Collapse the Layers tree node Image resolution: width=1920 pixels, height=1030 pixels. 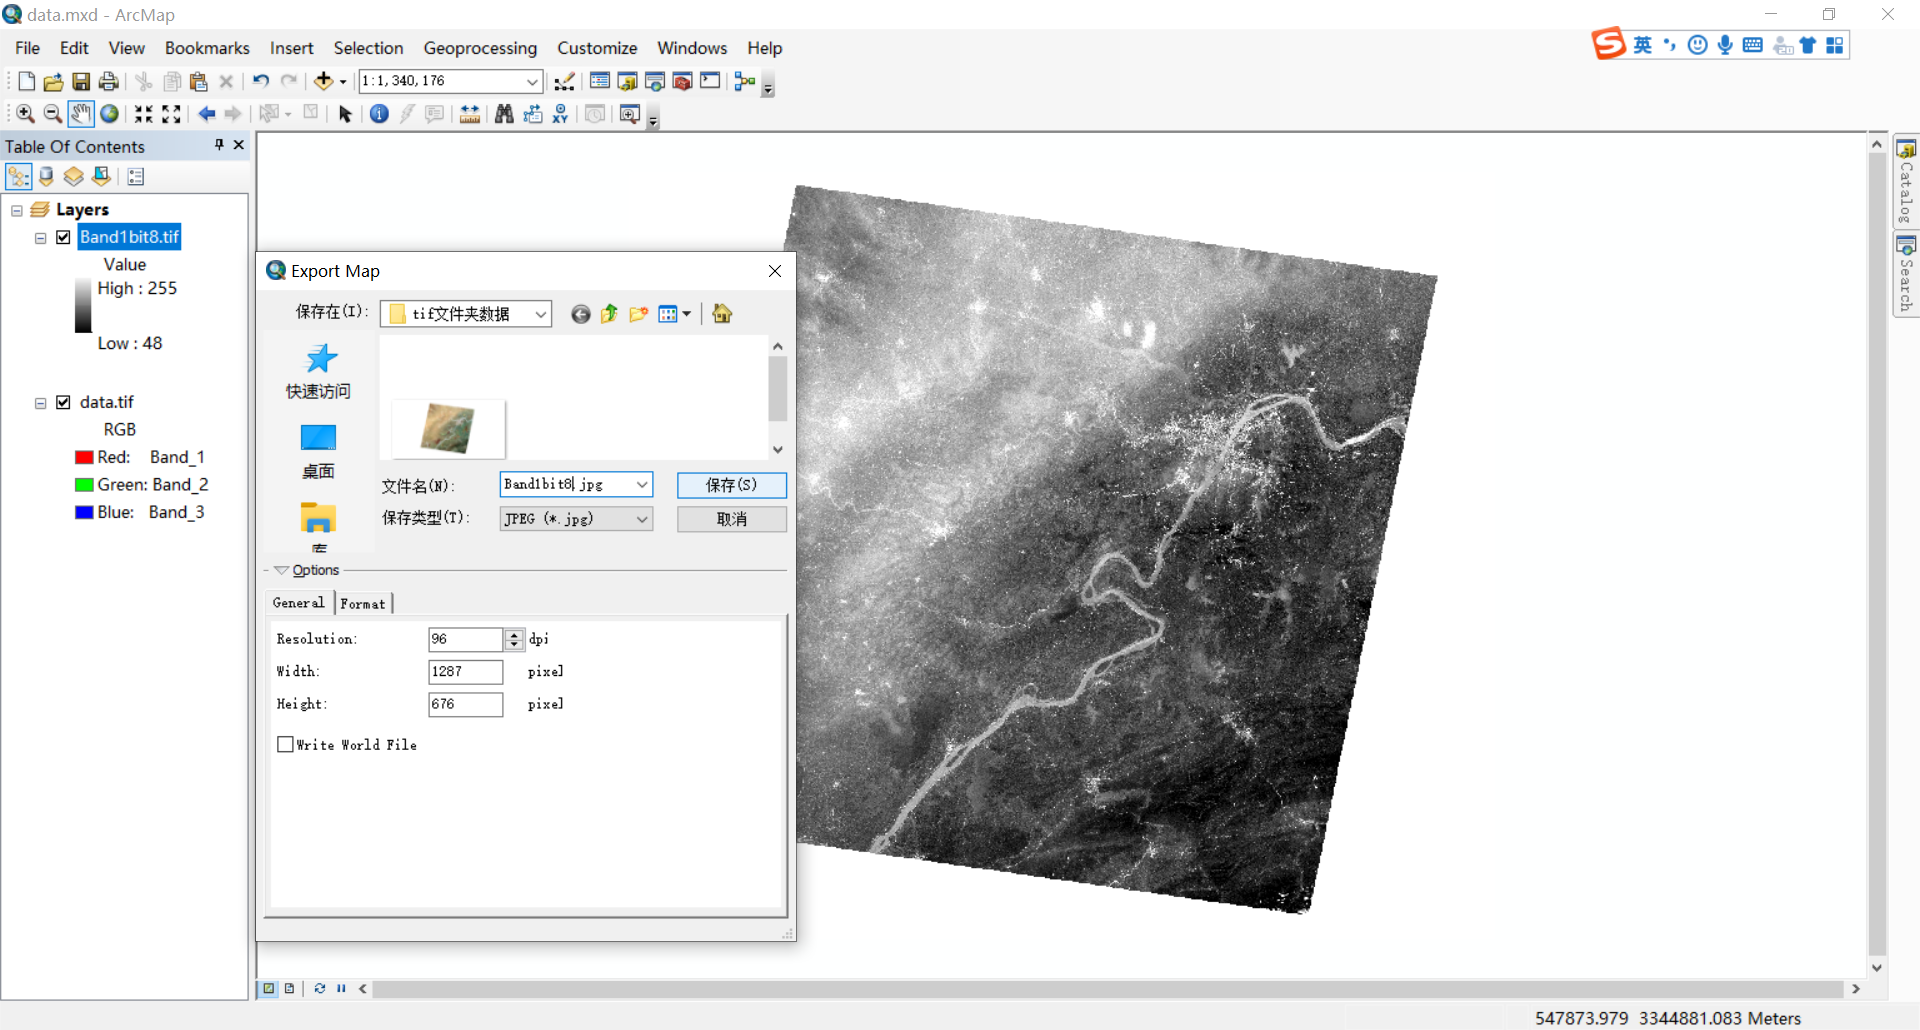15,210
